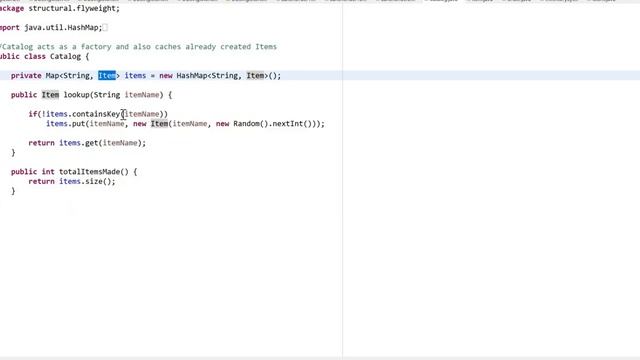Click the totalItemsMade method name
Image resolution: width=640 pixels, height=360 pixels.
click(89, 171)
